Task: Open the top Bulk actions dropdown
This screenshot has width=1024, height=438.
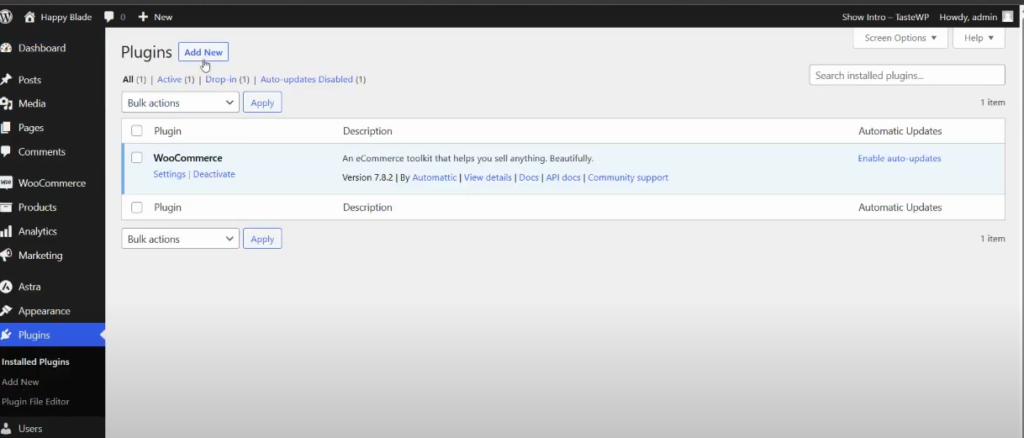Action: pyautogui.click(x=180, y=102)
